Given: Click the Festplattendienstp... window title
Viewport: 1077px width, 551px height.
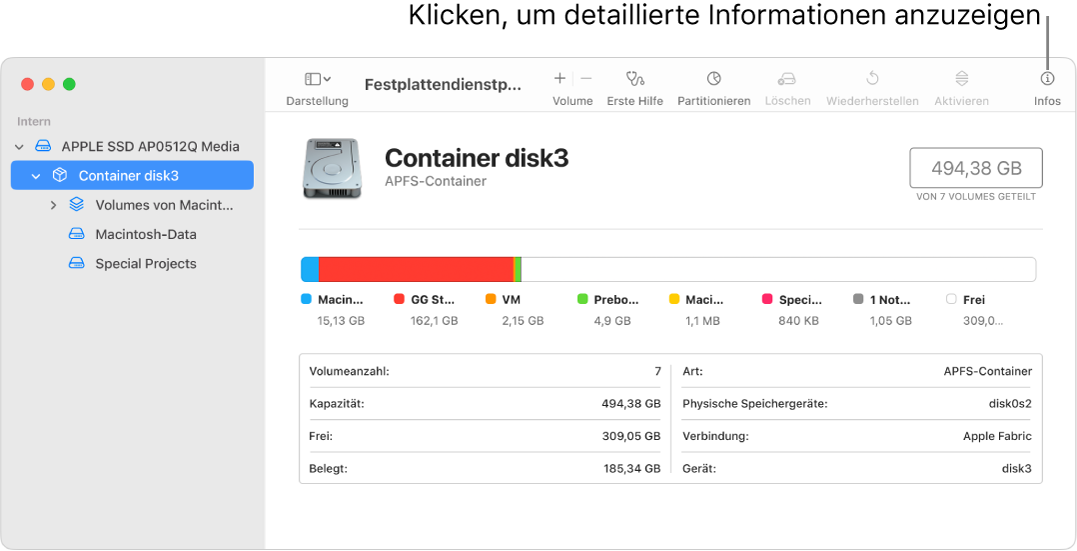Looking at the screenshot, I should coord(443,85).
